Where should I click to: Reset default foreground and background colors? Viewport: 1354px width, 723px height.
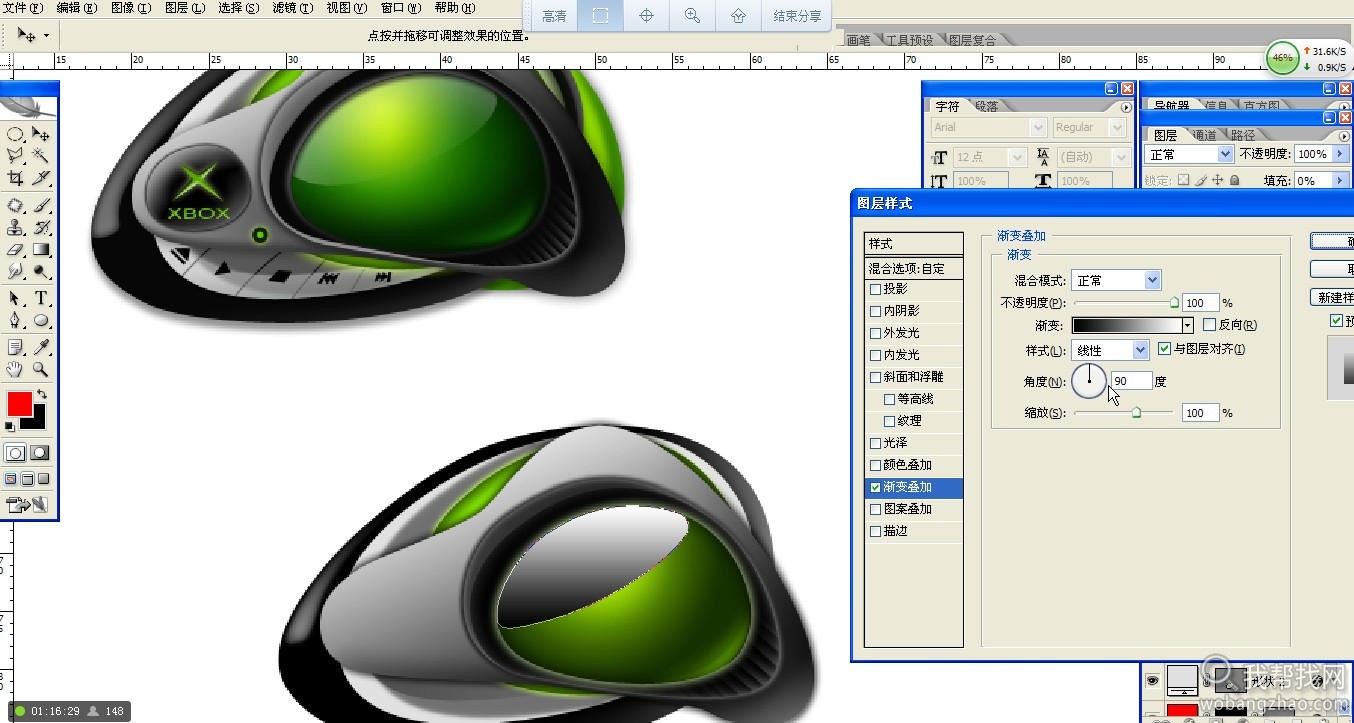tap(9, 426)
